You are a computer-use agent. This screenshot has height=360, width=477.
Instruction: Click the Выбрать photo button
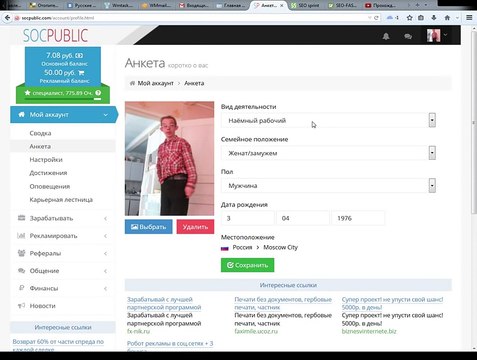click(149, 227)
